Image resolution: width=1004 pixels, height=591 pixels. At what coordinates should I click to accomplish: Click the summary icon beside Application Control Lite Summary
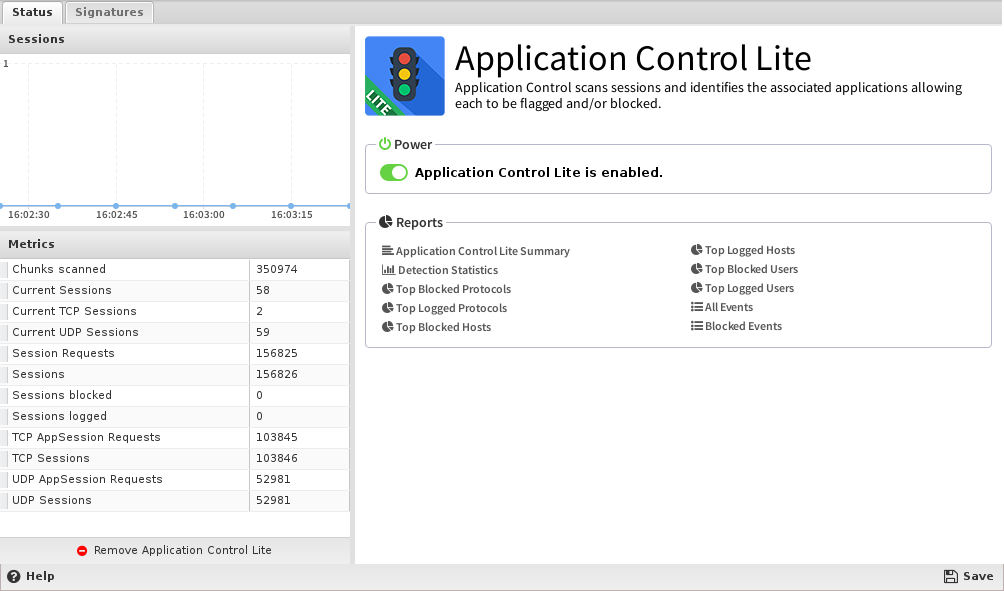tap(387, 250)
